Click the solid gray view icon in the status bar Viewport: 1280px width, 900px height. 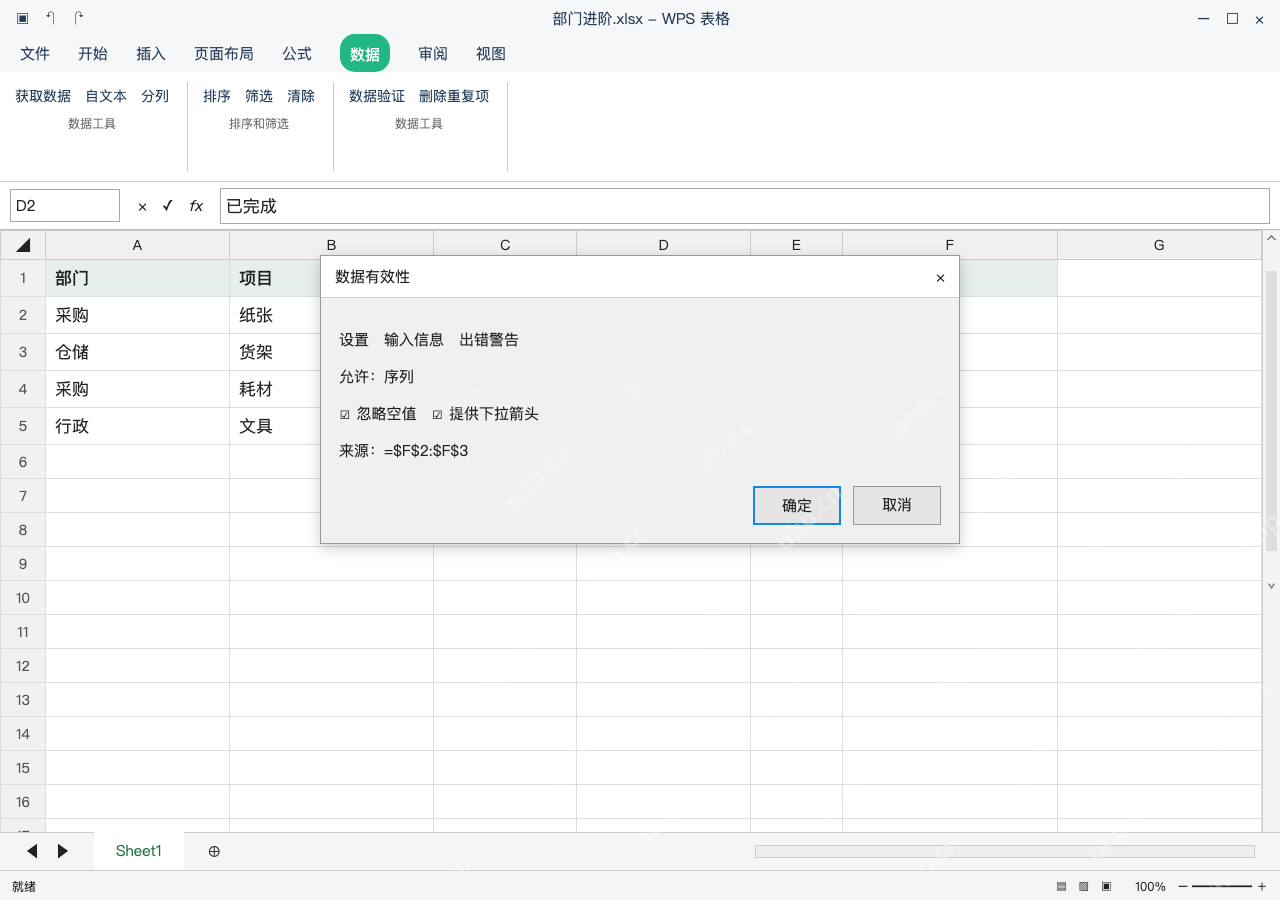[x=1062, y=887]
